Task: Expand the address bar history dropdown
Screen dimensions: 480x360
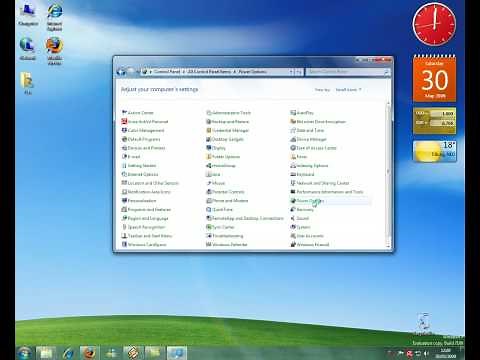Action: click(291, 71)
